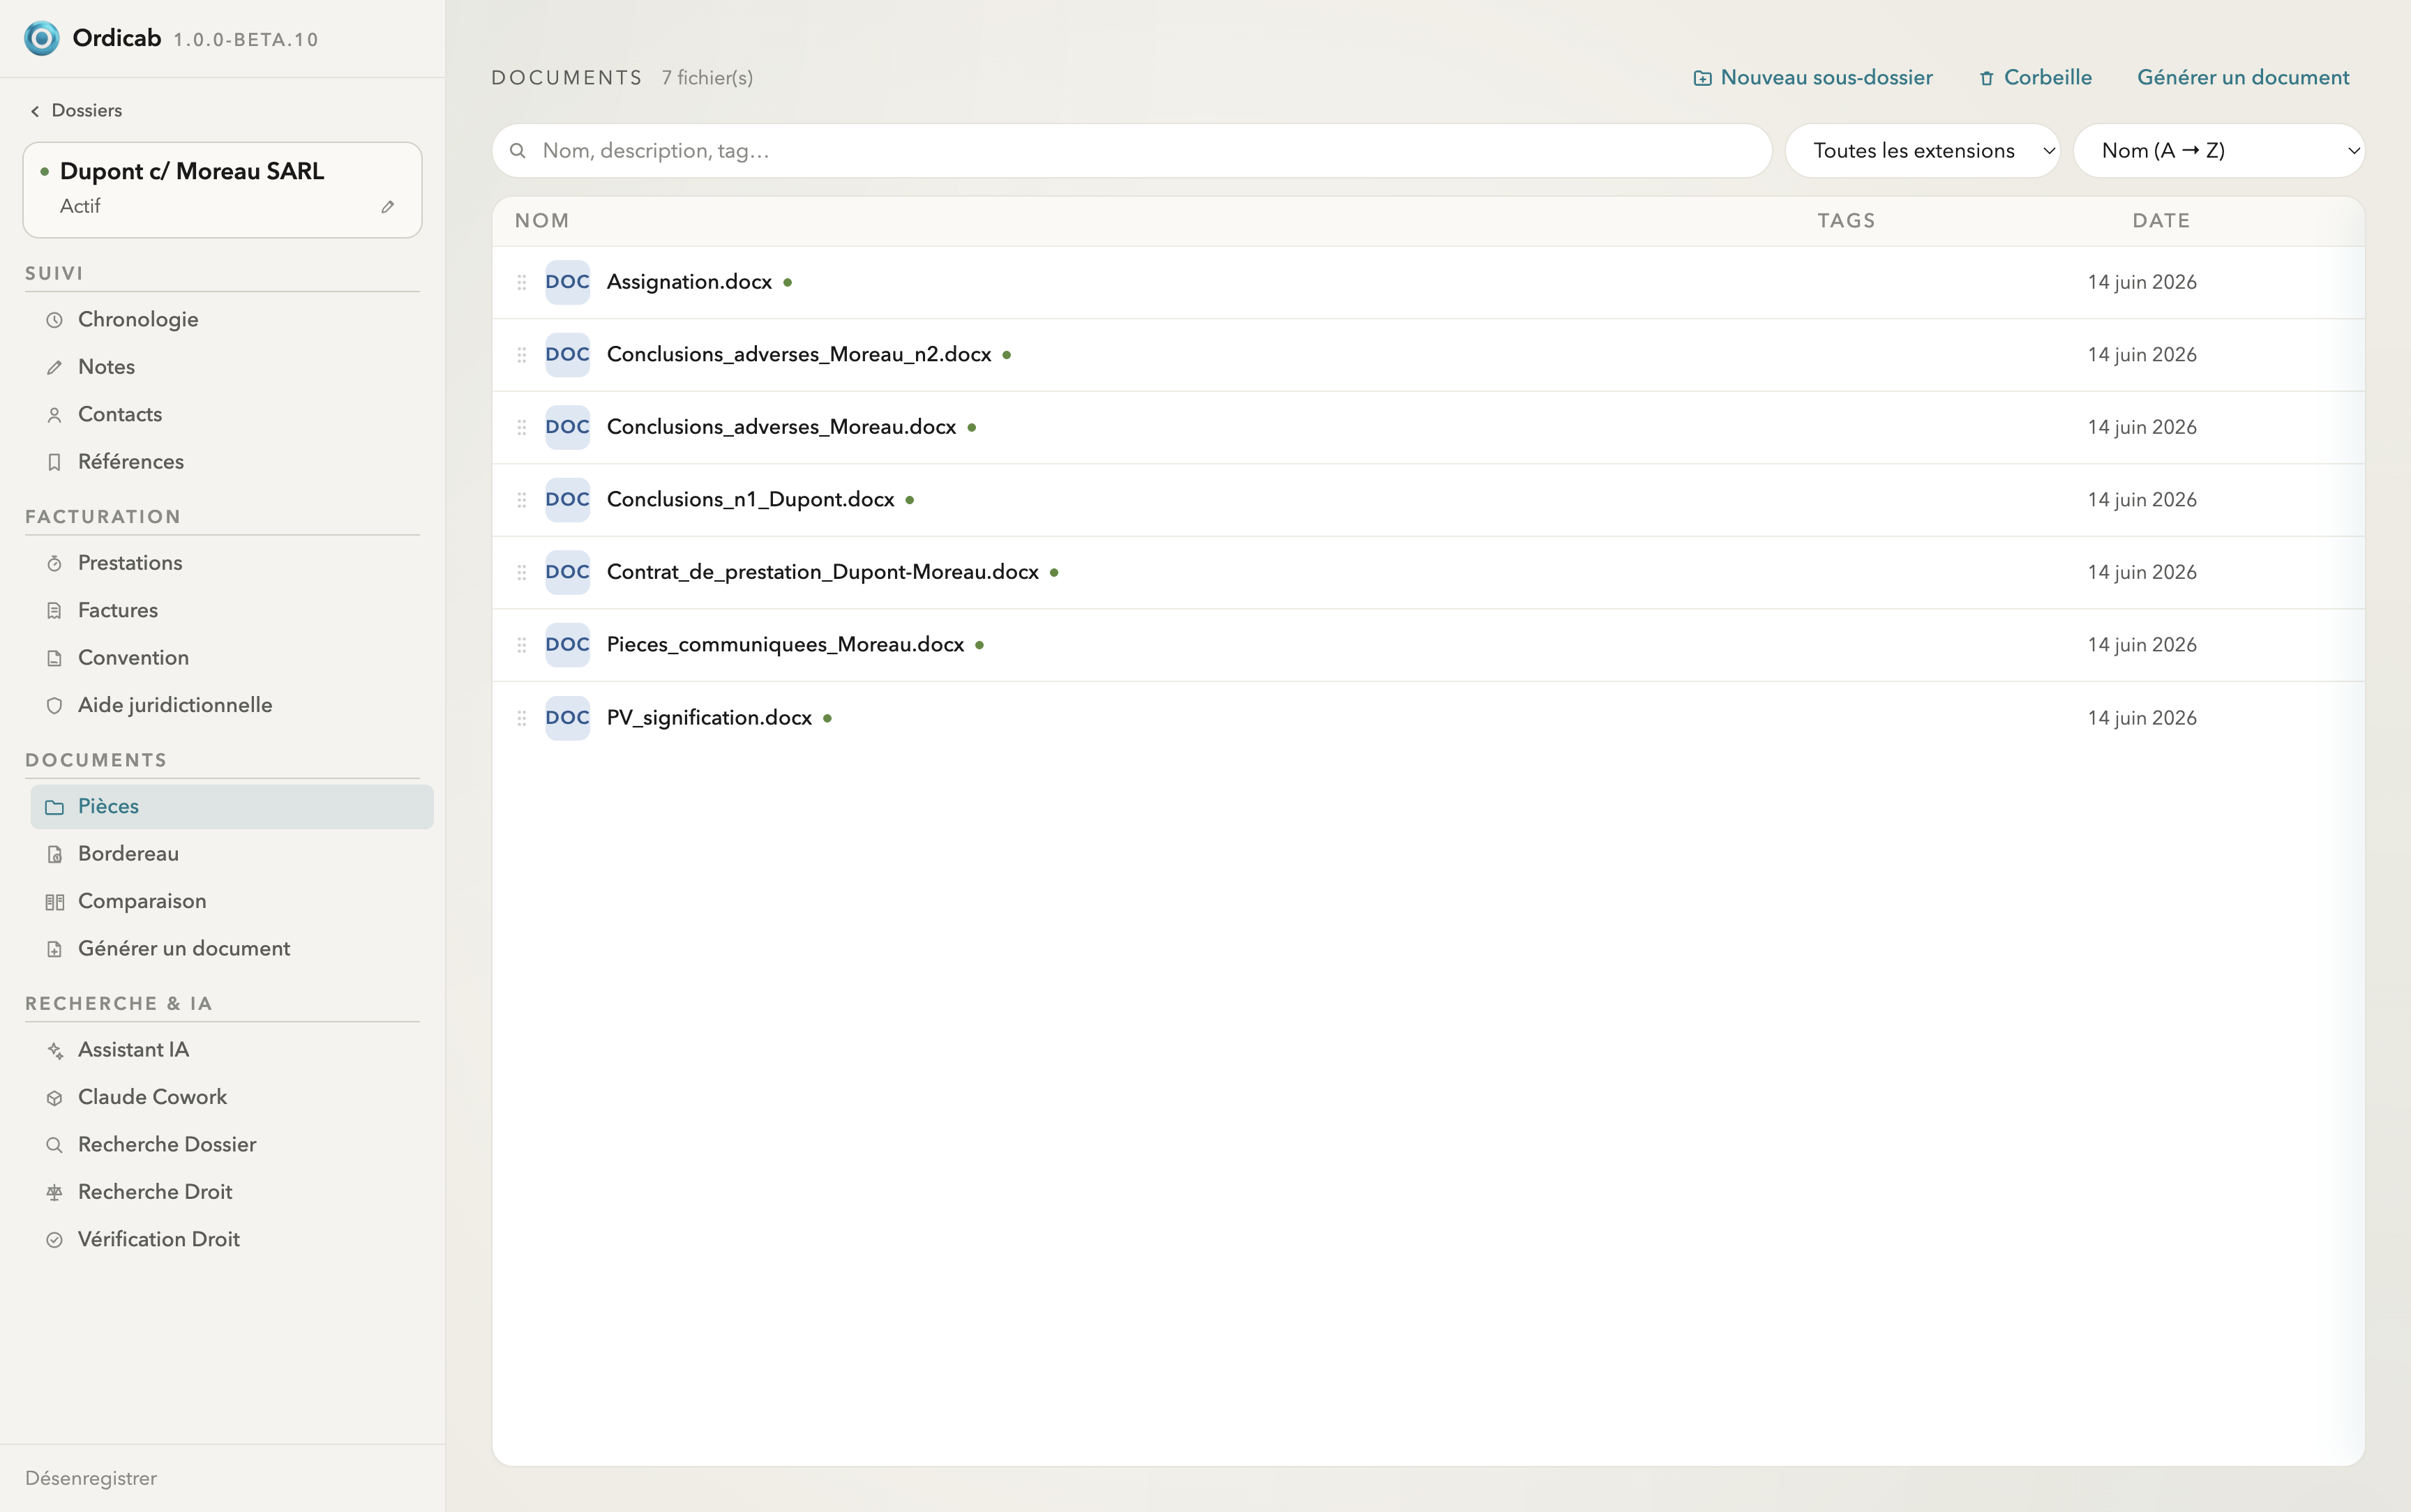Click the Recherche Droit scales icon
This screenshot has width=2411, height=1512.
pos(55,1192)
